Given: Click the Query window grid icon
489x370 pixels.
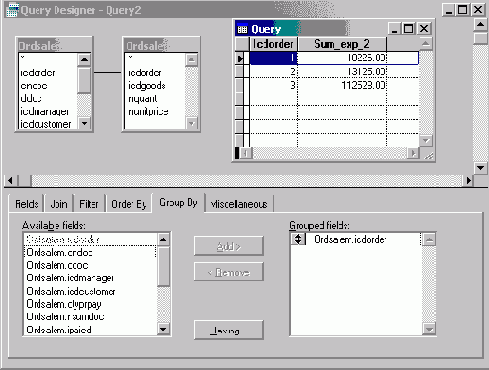Looking at the screenshot, I should 242,29.
